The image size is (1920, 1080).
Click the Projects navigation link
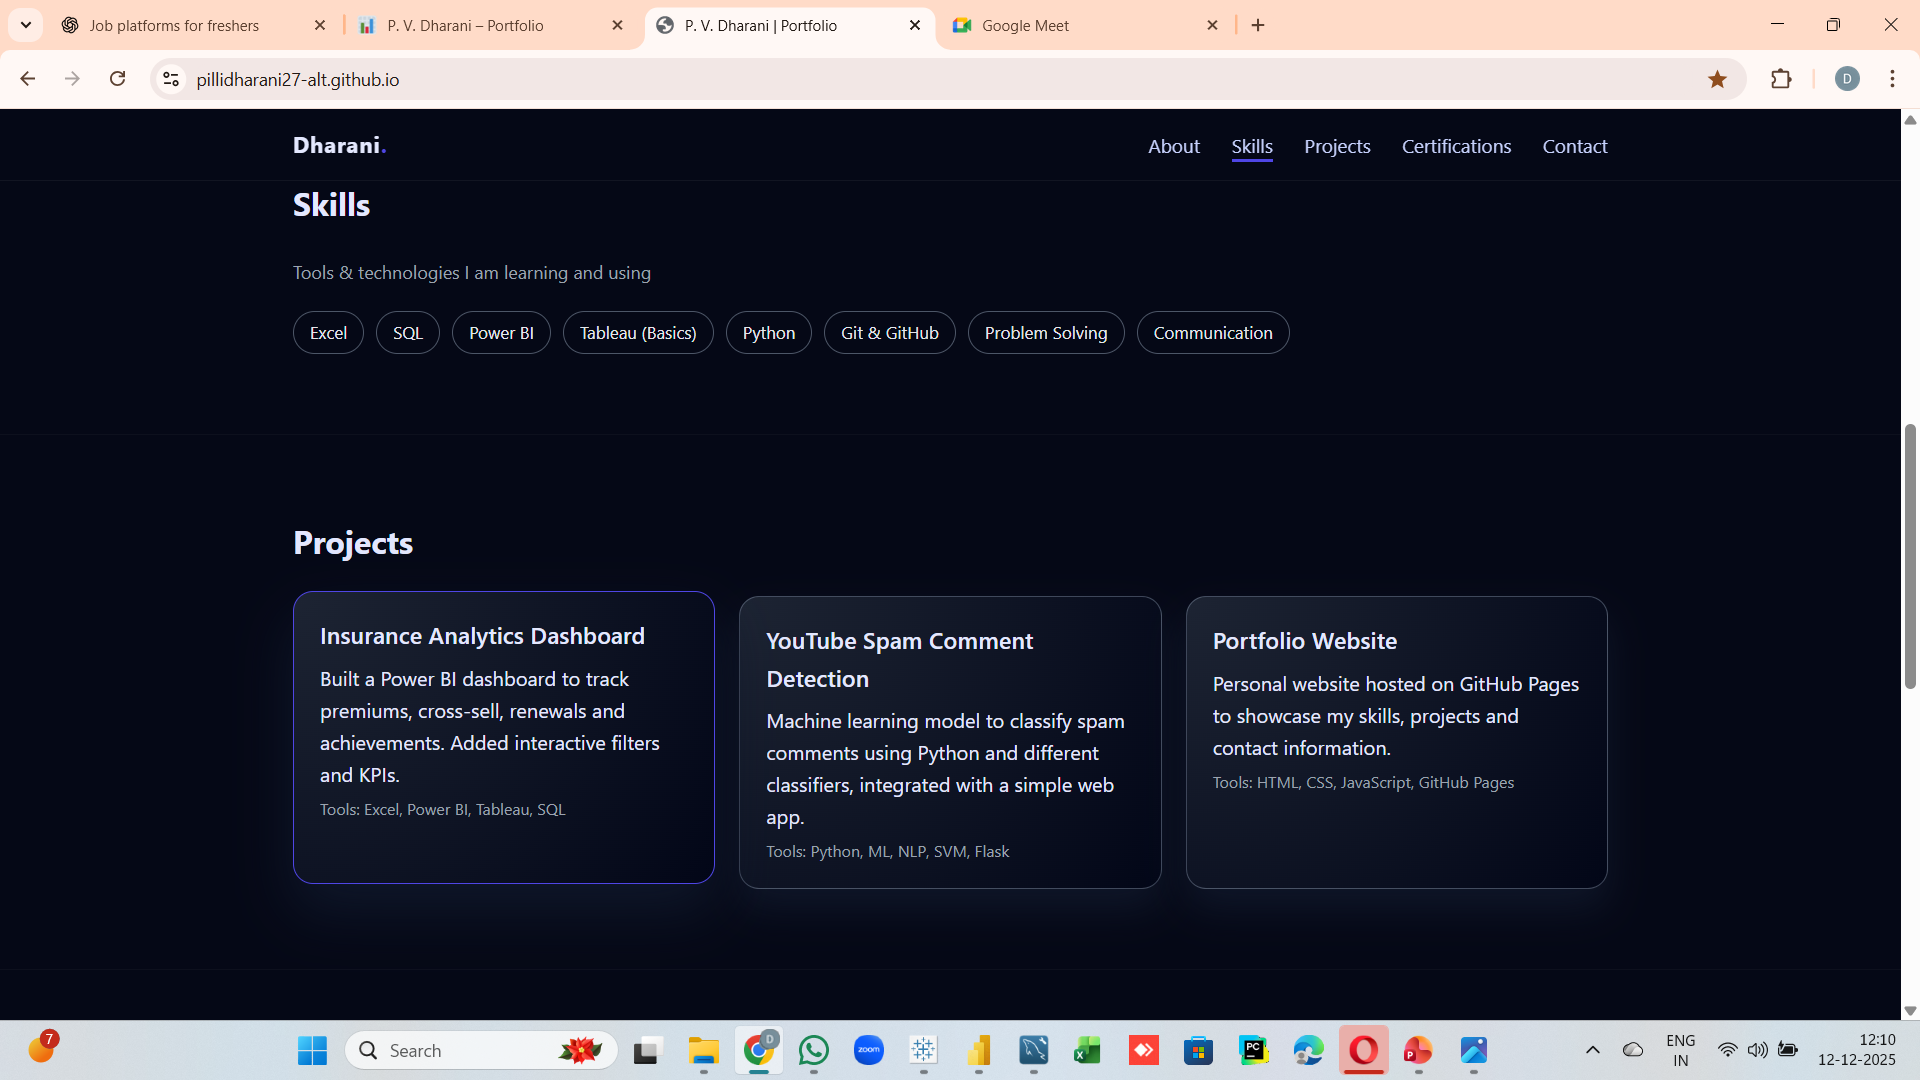(x=1336, y=146)
